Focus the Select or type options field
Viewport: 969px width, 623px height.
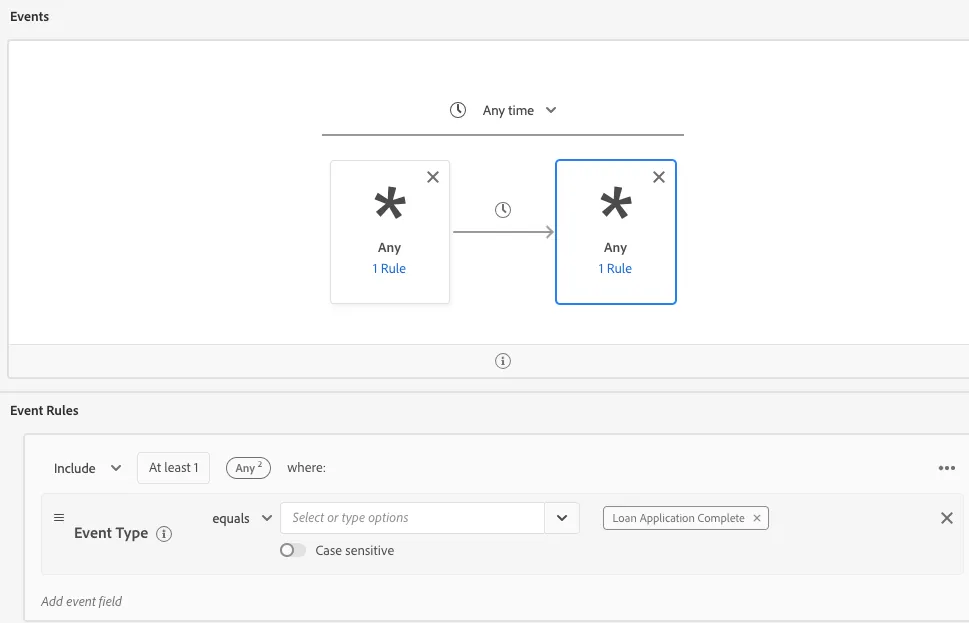[412, 518]
